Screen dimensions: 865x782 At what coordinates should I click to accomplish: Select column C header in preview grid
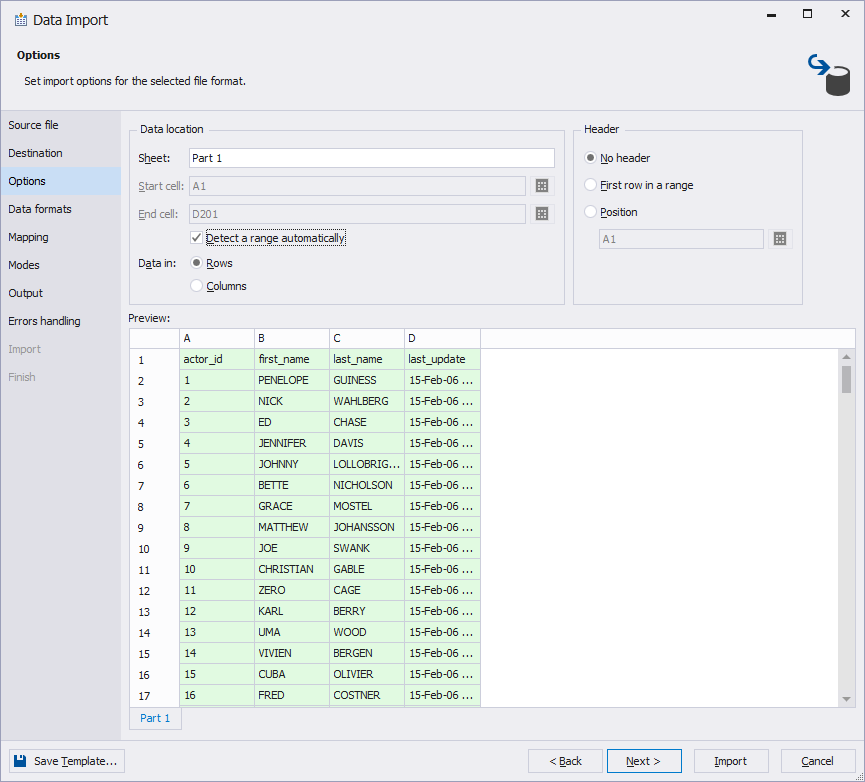click(366, 338)
